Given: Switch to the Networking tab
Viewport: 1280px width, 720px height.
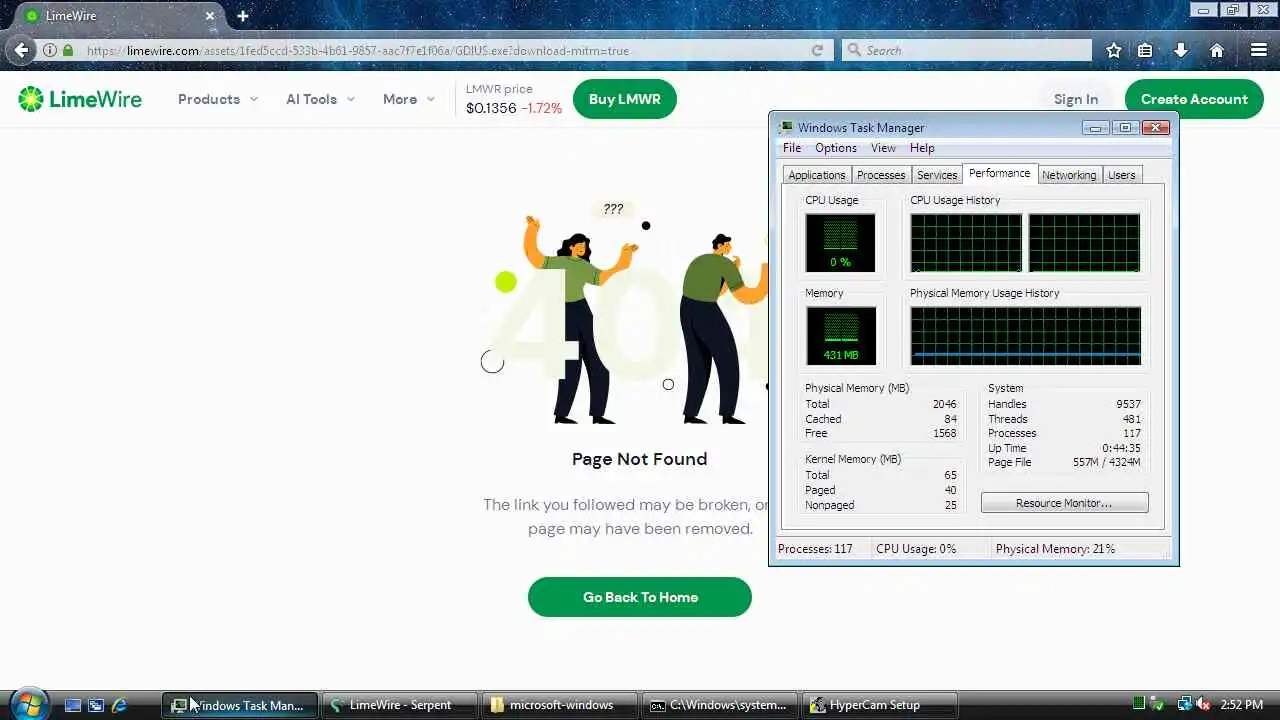Looking at the screenshot, I should [x=1069, y=175].
